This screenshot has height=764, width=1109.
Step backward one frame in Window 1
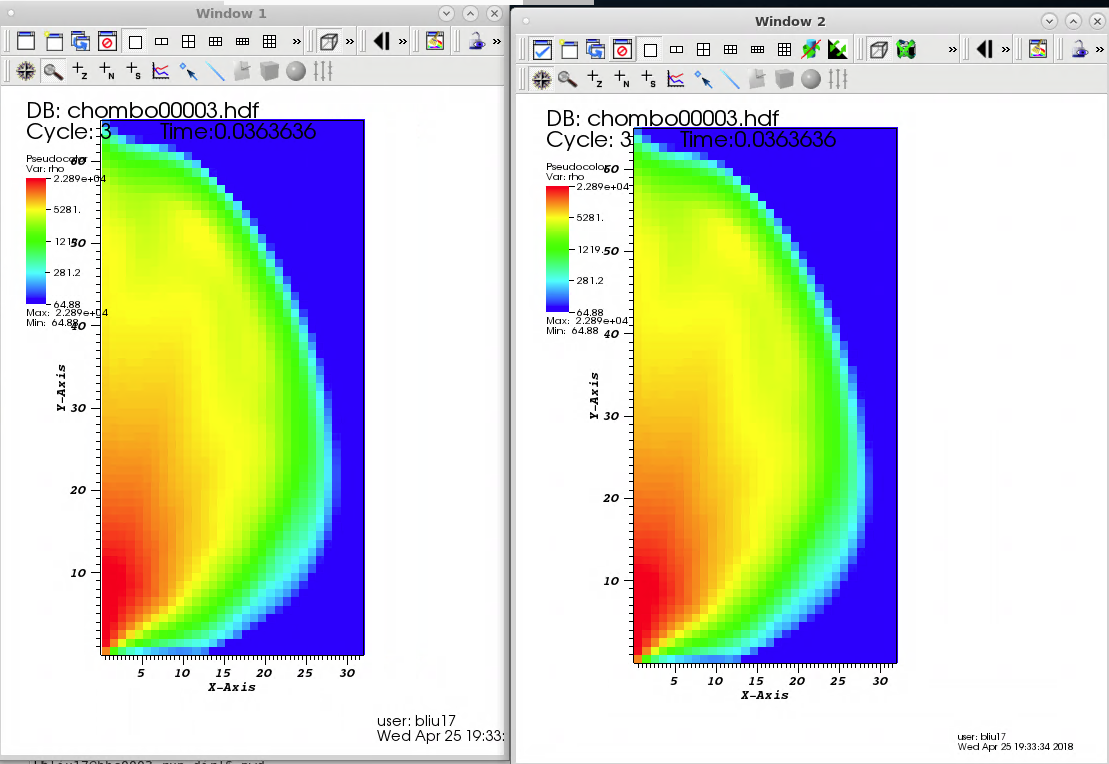pyautogui.click(x=382, y=42)
